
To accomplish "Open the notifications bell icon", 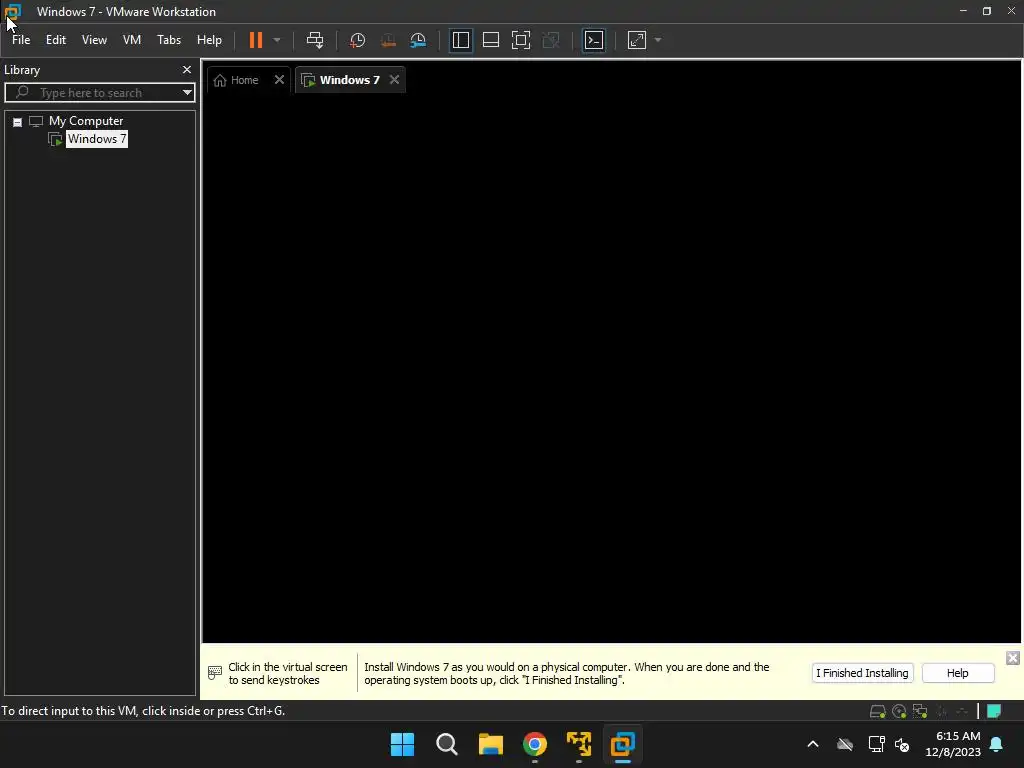I will [x=997, y=744].
